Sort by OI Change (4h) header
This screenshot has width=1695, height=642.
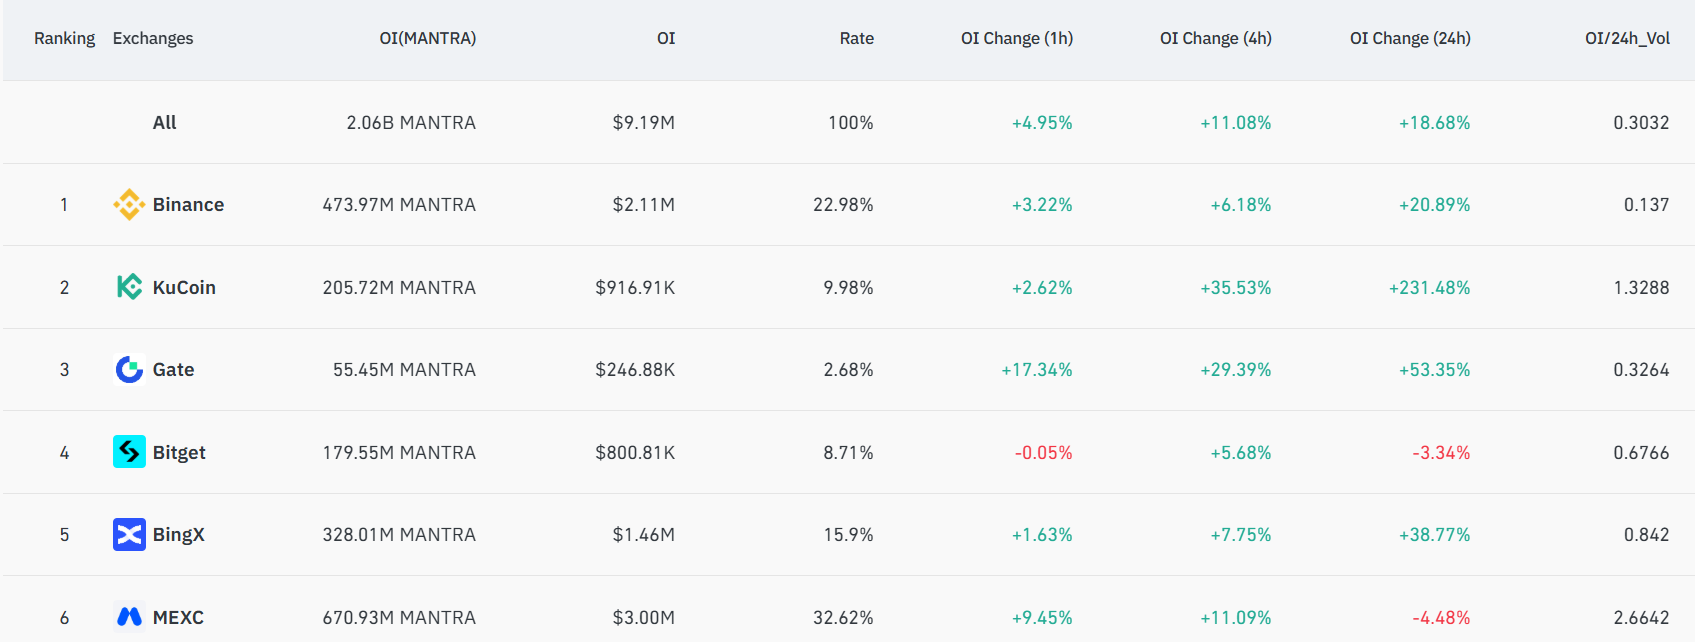pos(1216,38)
